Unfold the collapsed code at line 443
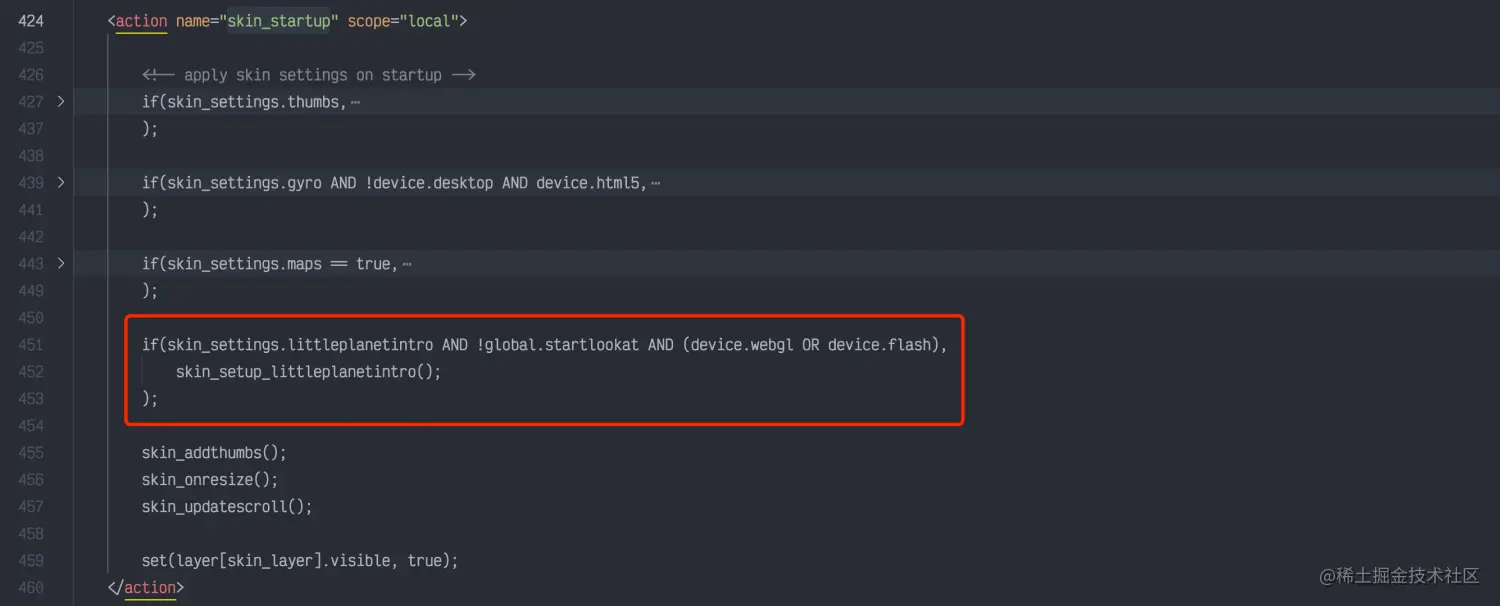The height and width of the screenshot is (606, 1500). (61, 264)
